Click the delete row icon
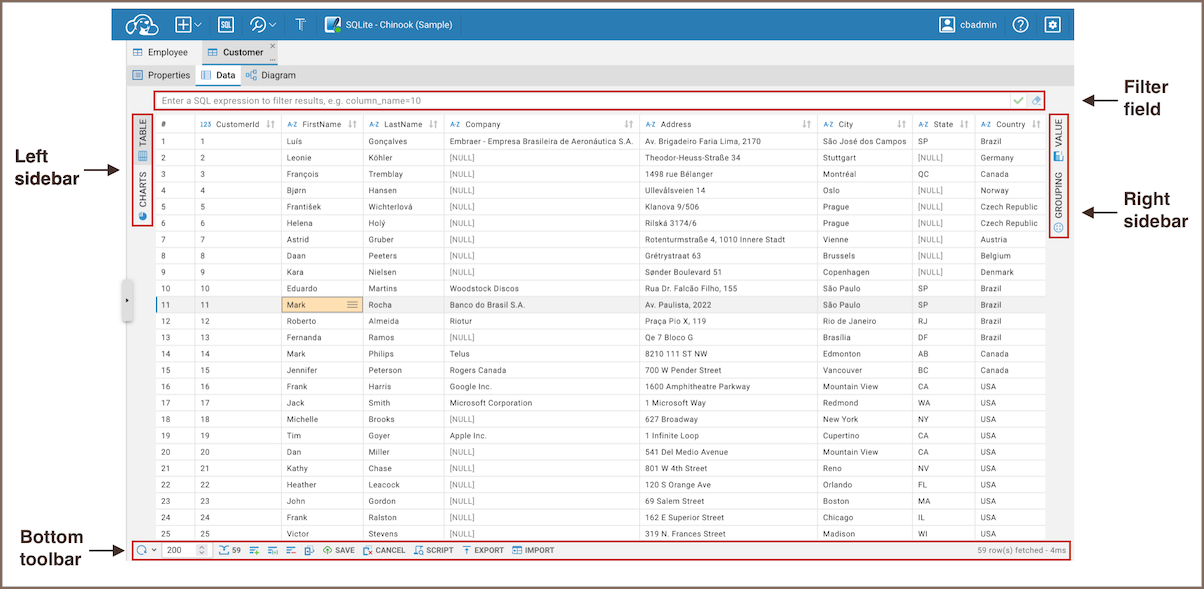The height and width of the screenshot is (589, 1204). pyautogui.click(x=291, y=550)
